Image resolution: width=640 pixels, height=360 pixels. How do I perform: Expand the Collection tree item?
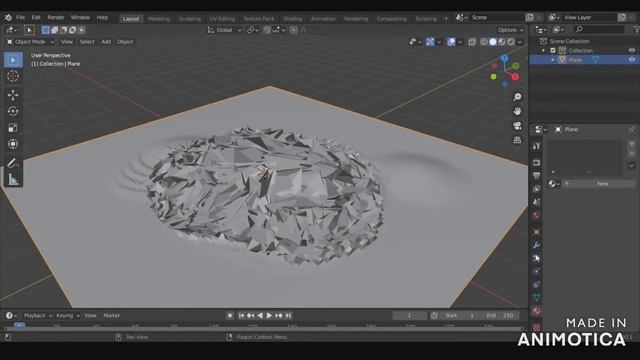pyautogui.click(x=543, y=51)
